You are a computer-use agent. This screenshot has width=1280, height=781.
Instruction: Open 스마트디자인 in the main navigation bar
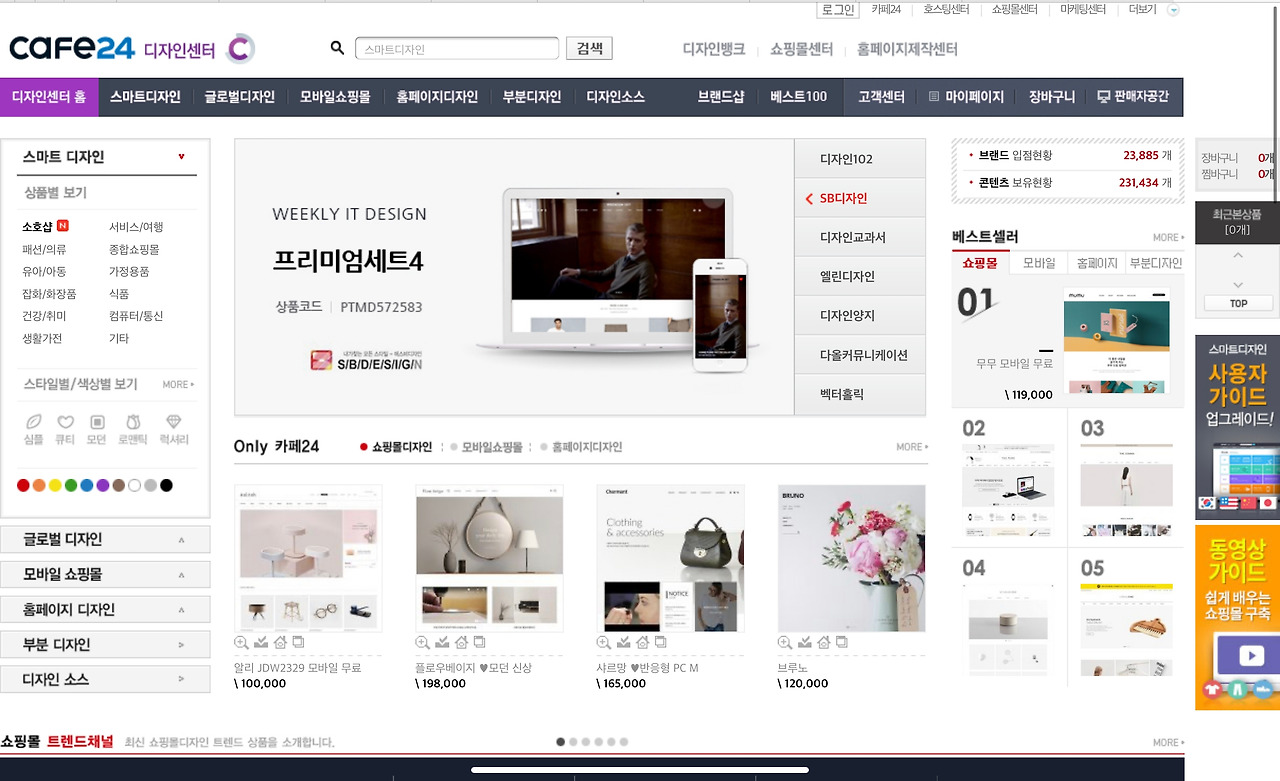click(x=145, y=97)
